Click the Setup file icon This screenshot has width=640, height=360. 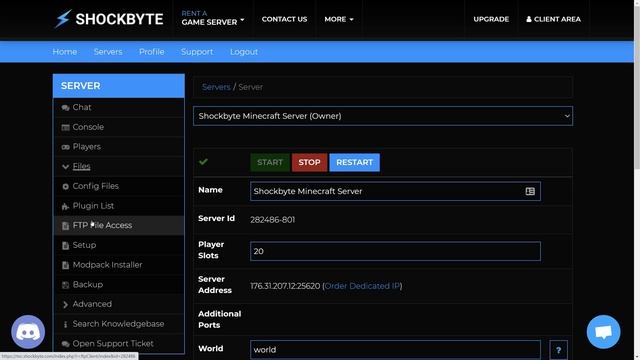65,245
